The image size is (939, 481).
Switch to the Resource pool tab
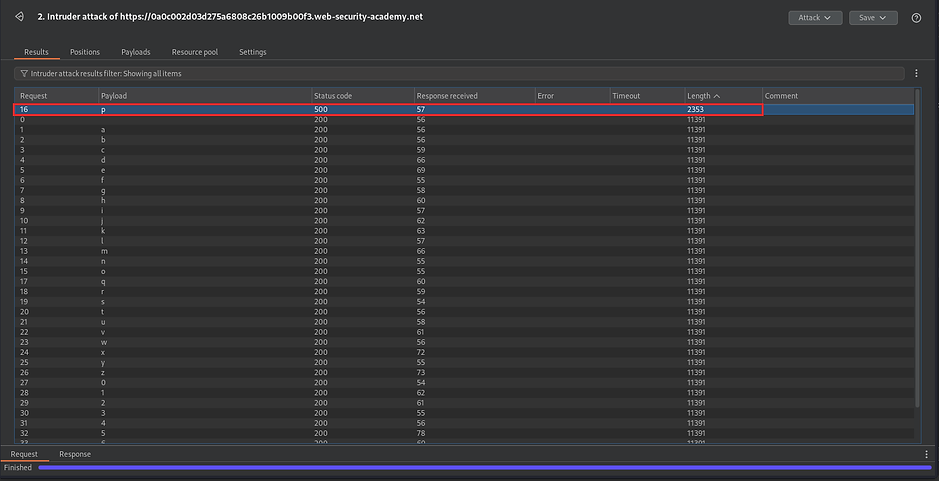click(195, 52)
